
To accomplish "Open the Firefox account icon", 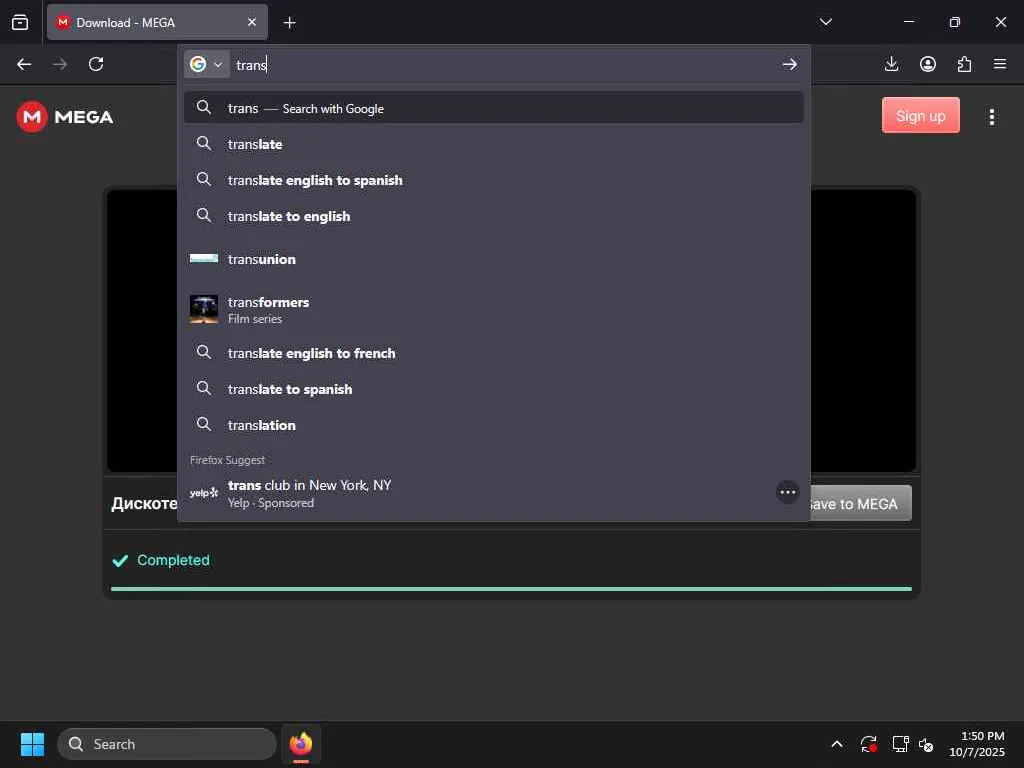I will point(928,64).
